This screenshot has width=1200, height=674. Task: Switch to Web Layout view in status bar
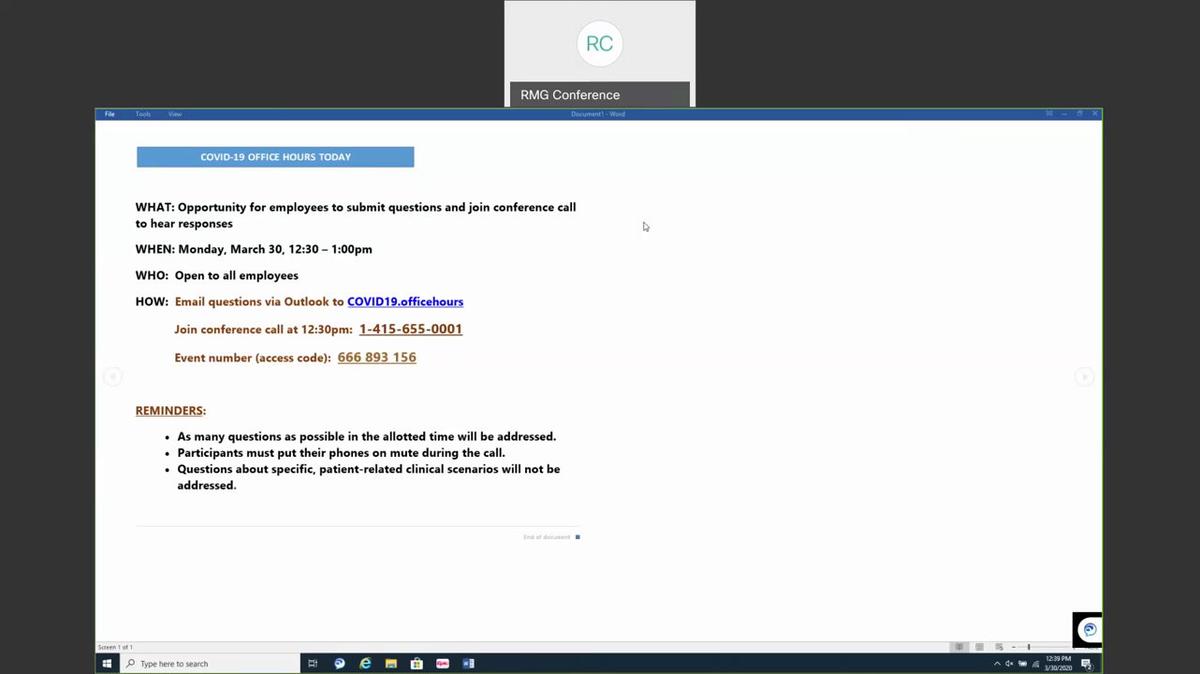(999, 647)
